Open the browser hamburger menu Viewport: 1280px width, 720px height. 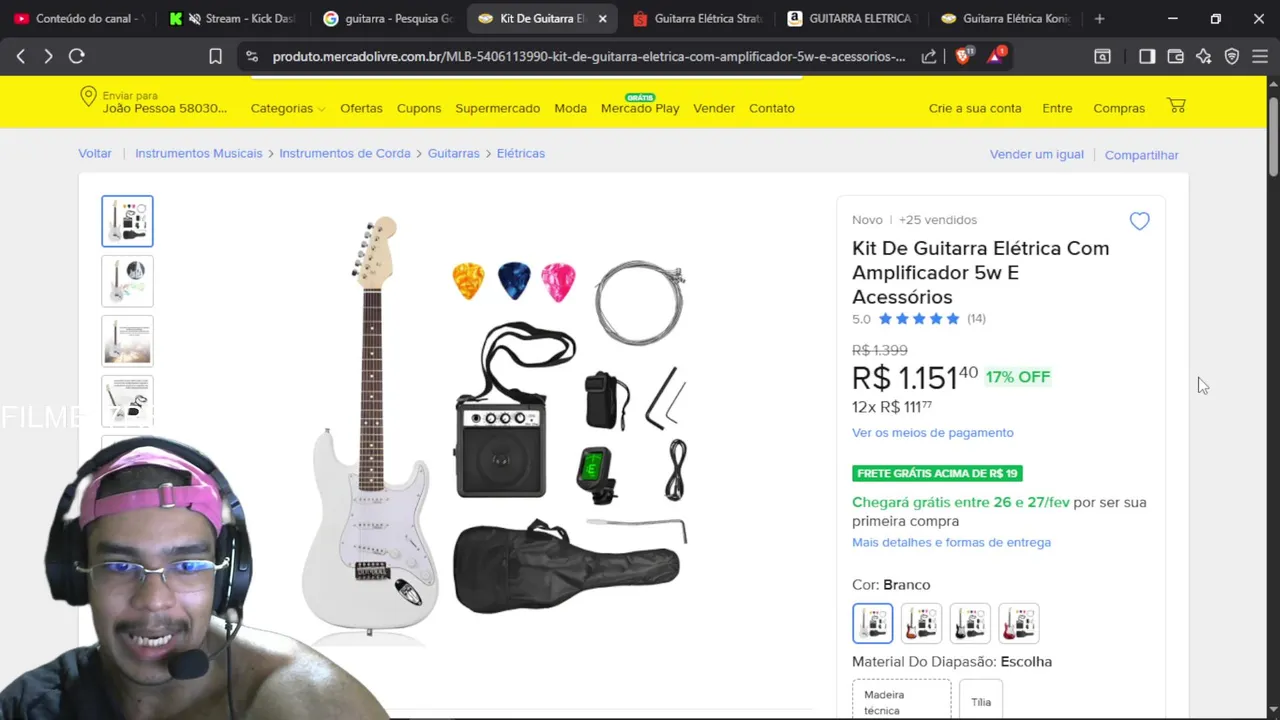click(1260, 56)
